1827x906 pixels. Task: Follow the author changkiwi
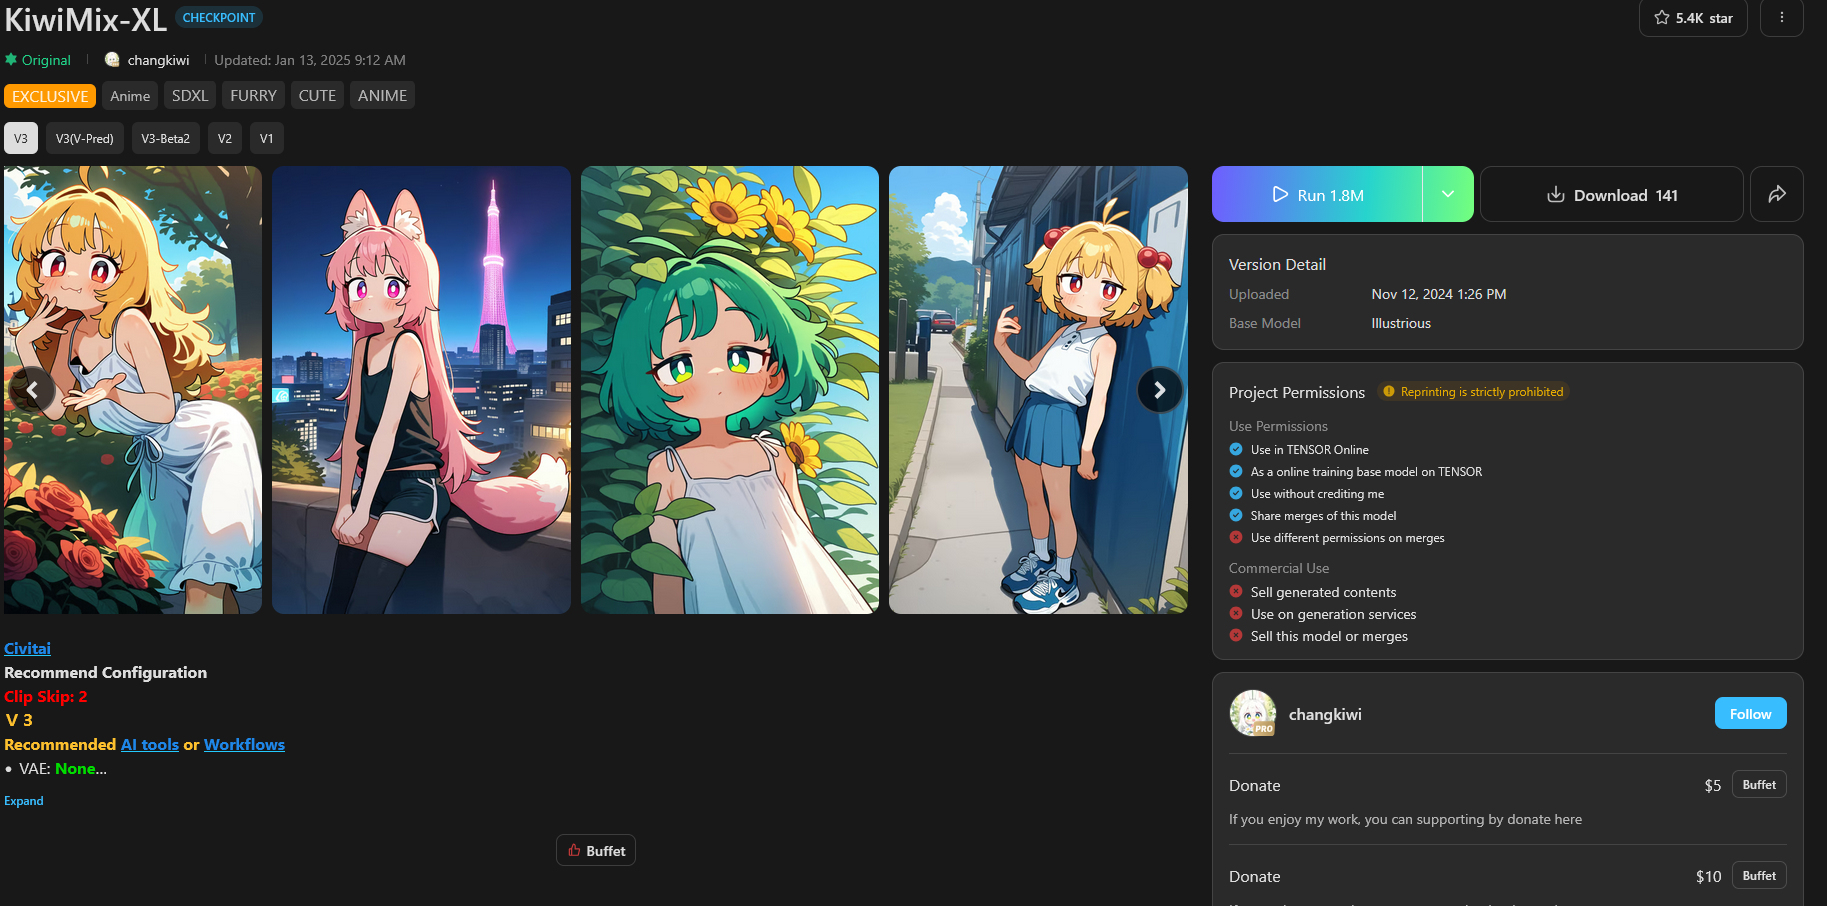tap(1749, 714)
